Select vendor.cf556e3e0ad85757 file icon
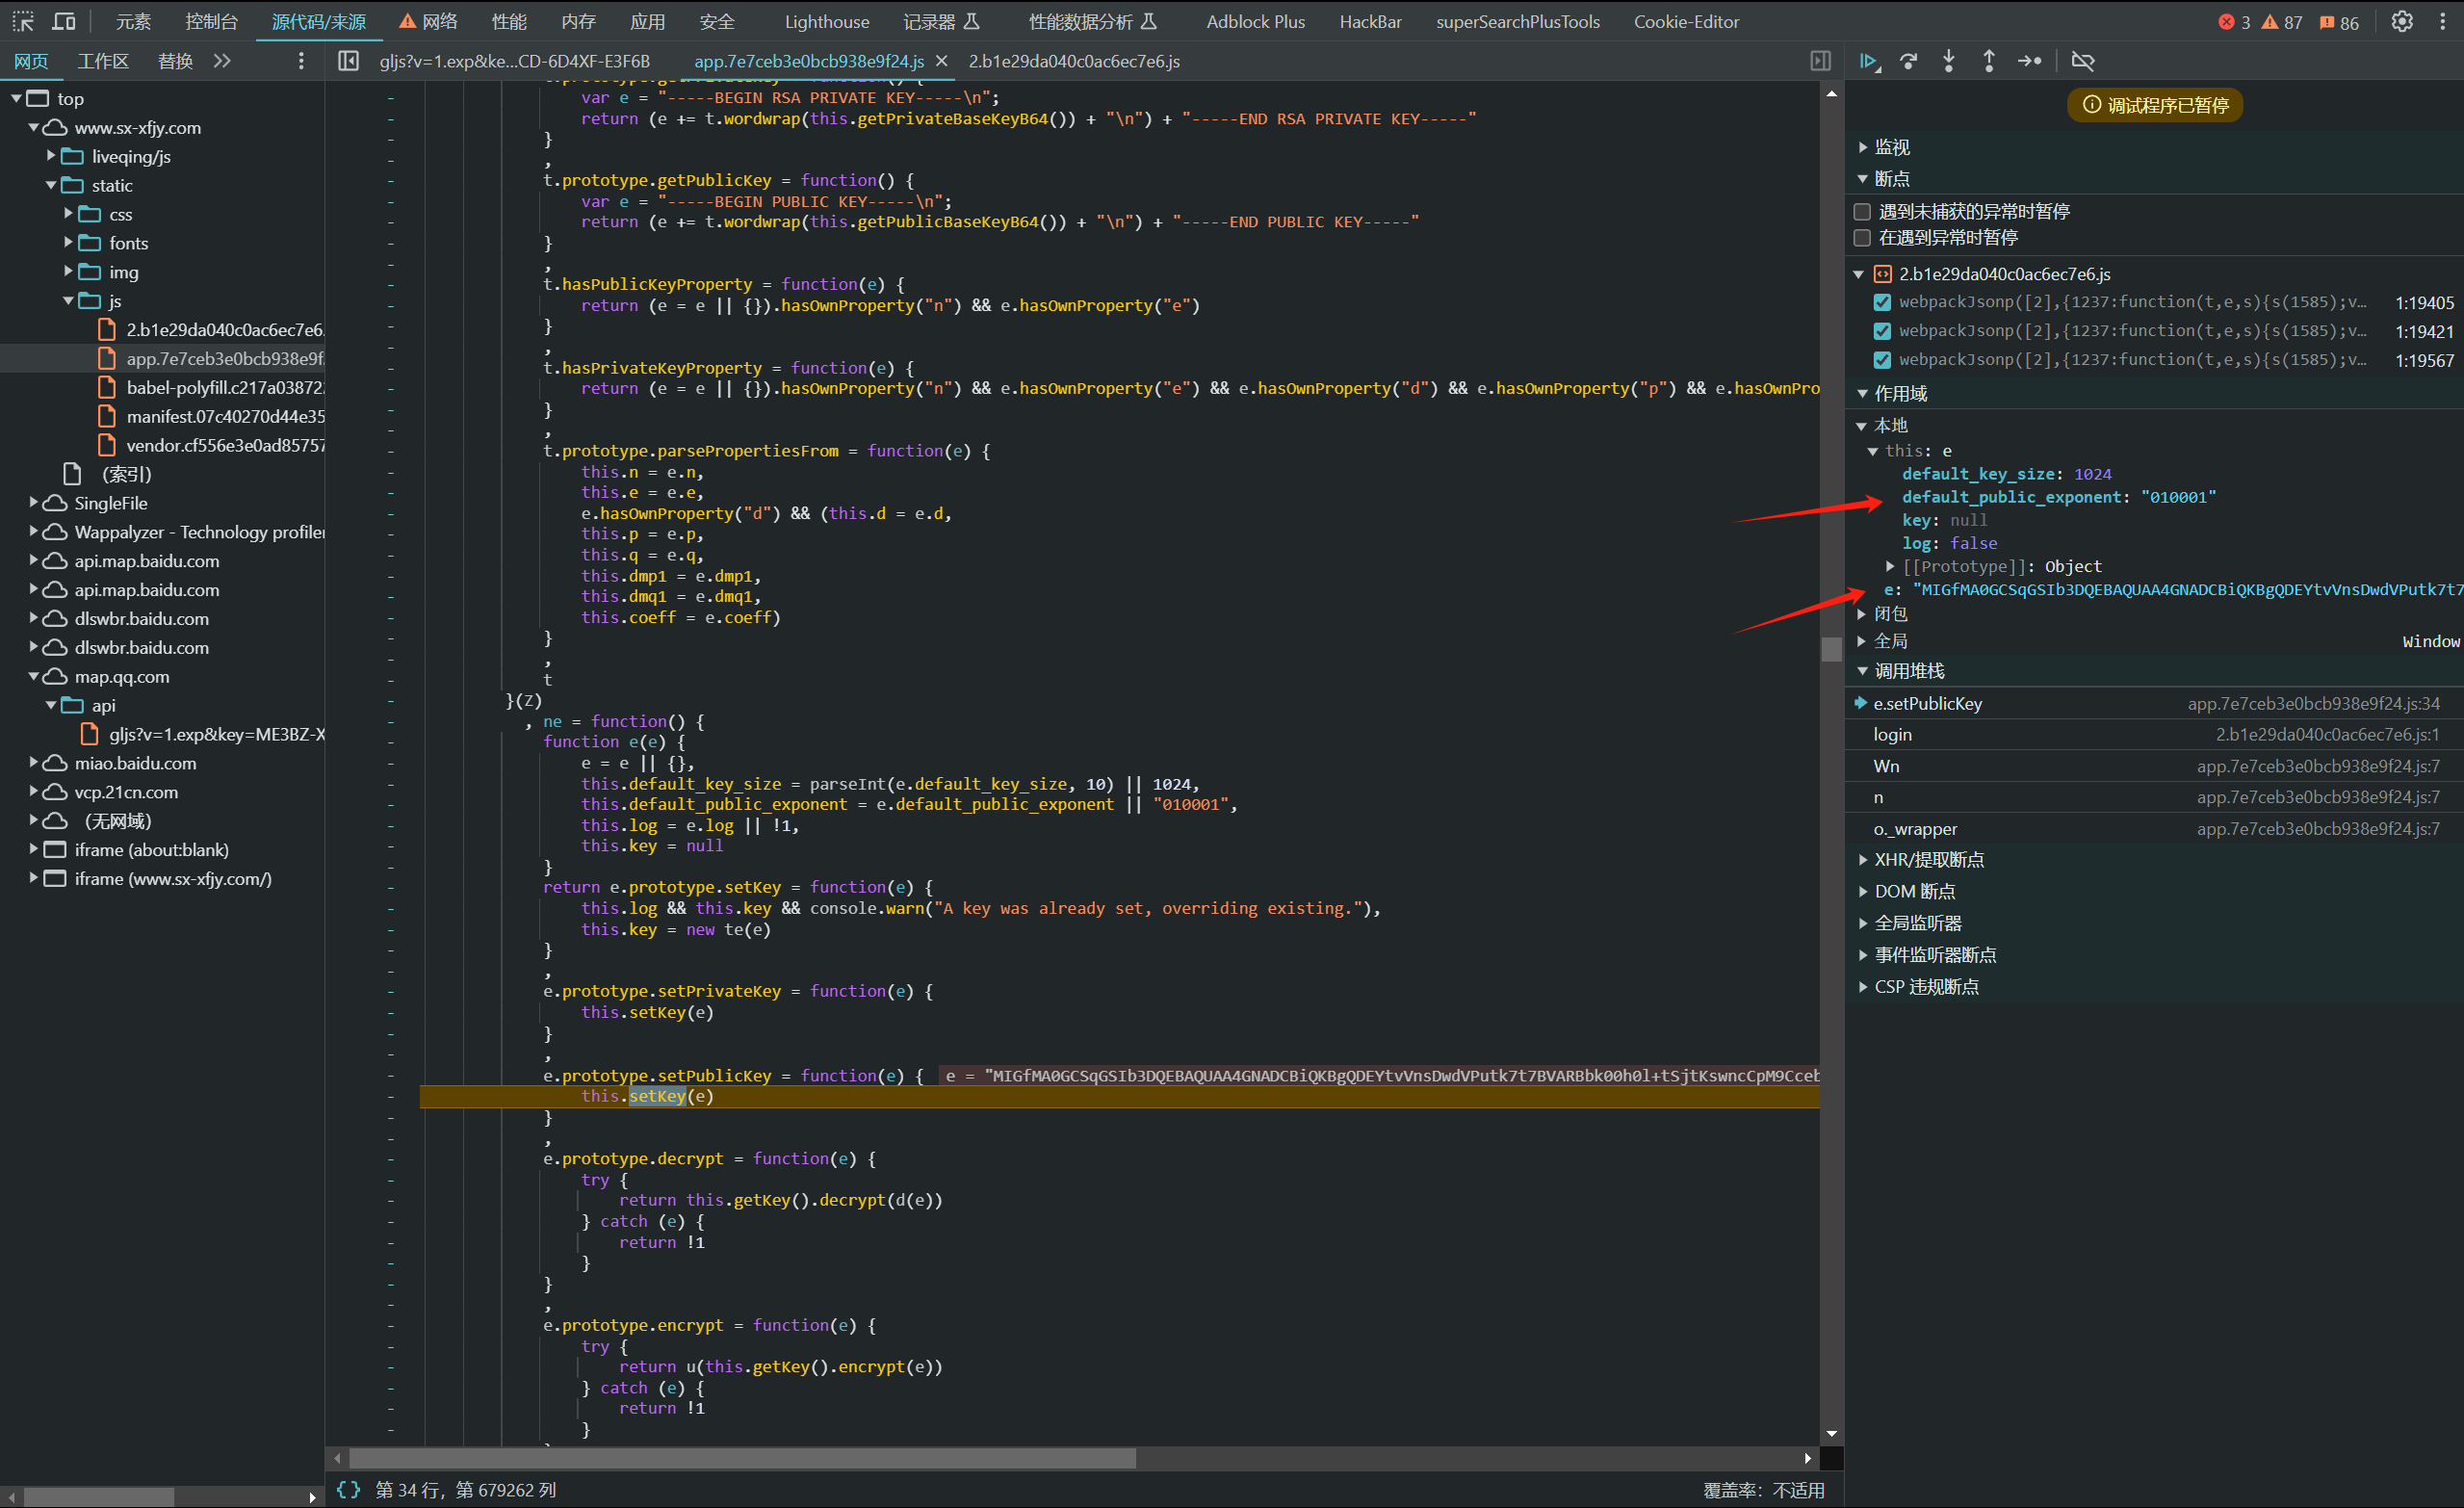The image size is (2464, 1508). point(107,445)
